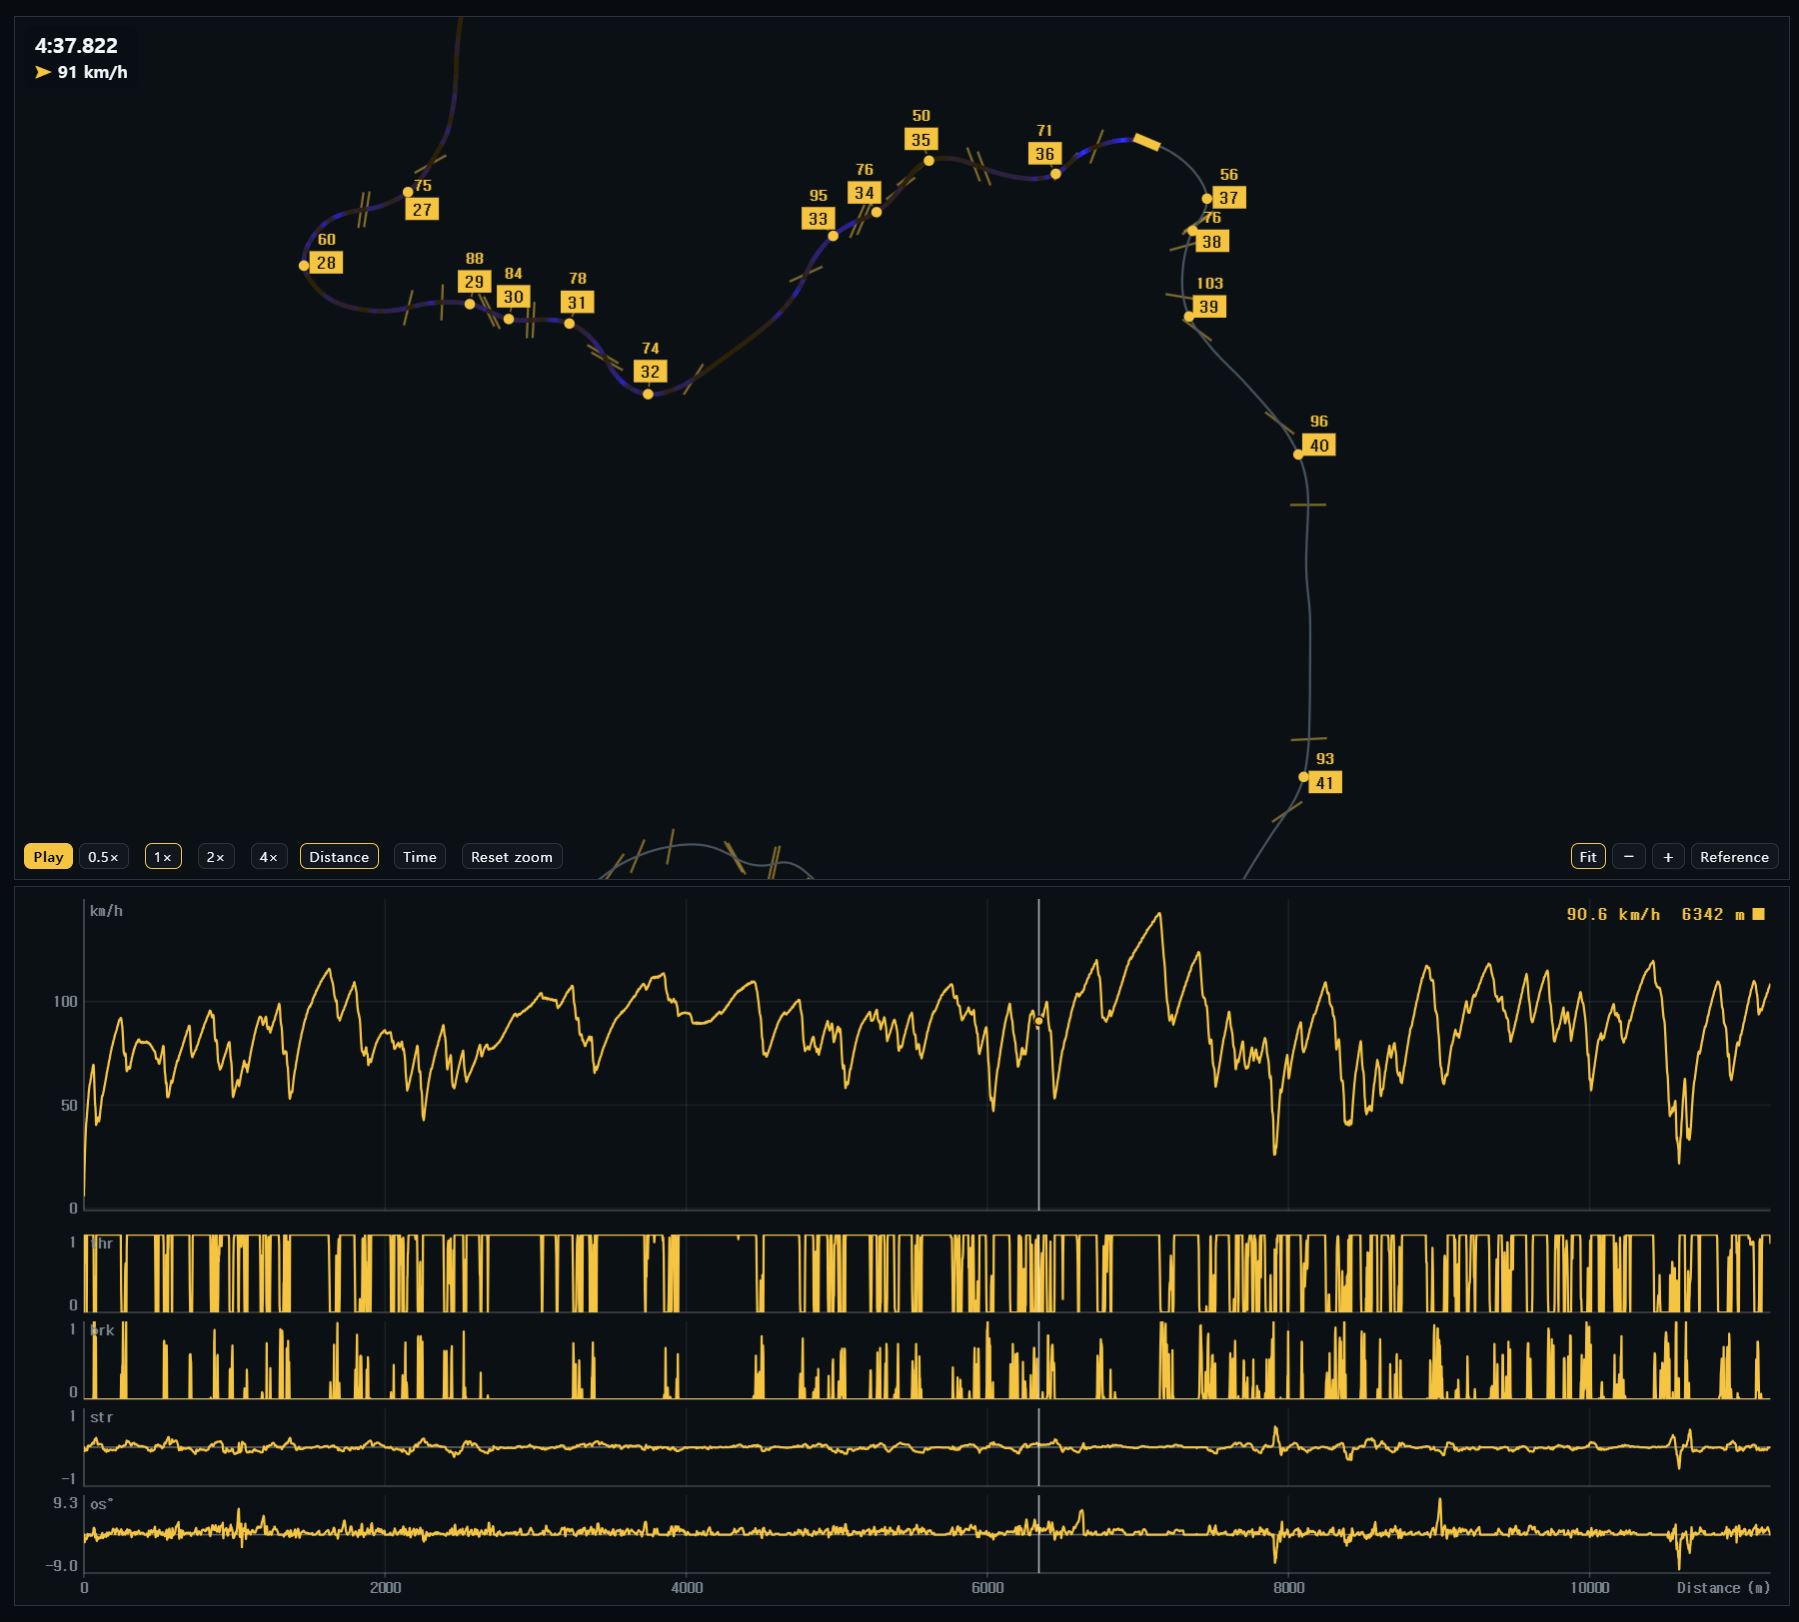Switch chart axis to Distance
The width and height of the screenshot is (1799, 1622).
tap(339, 856)
